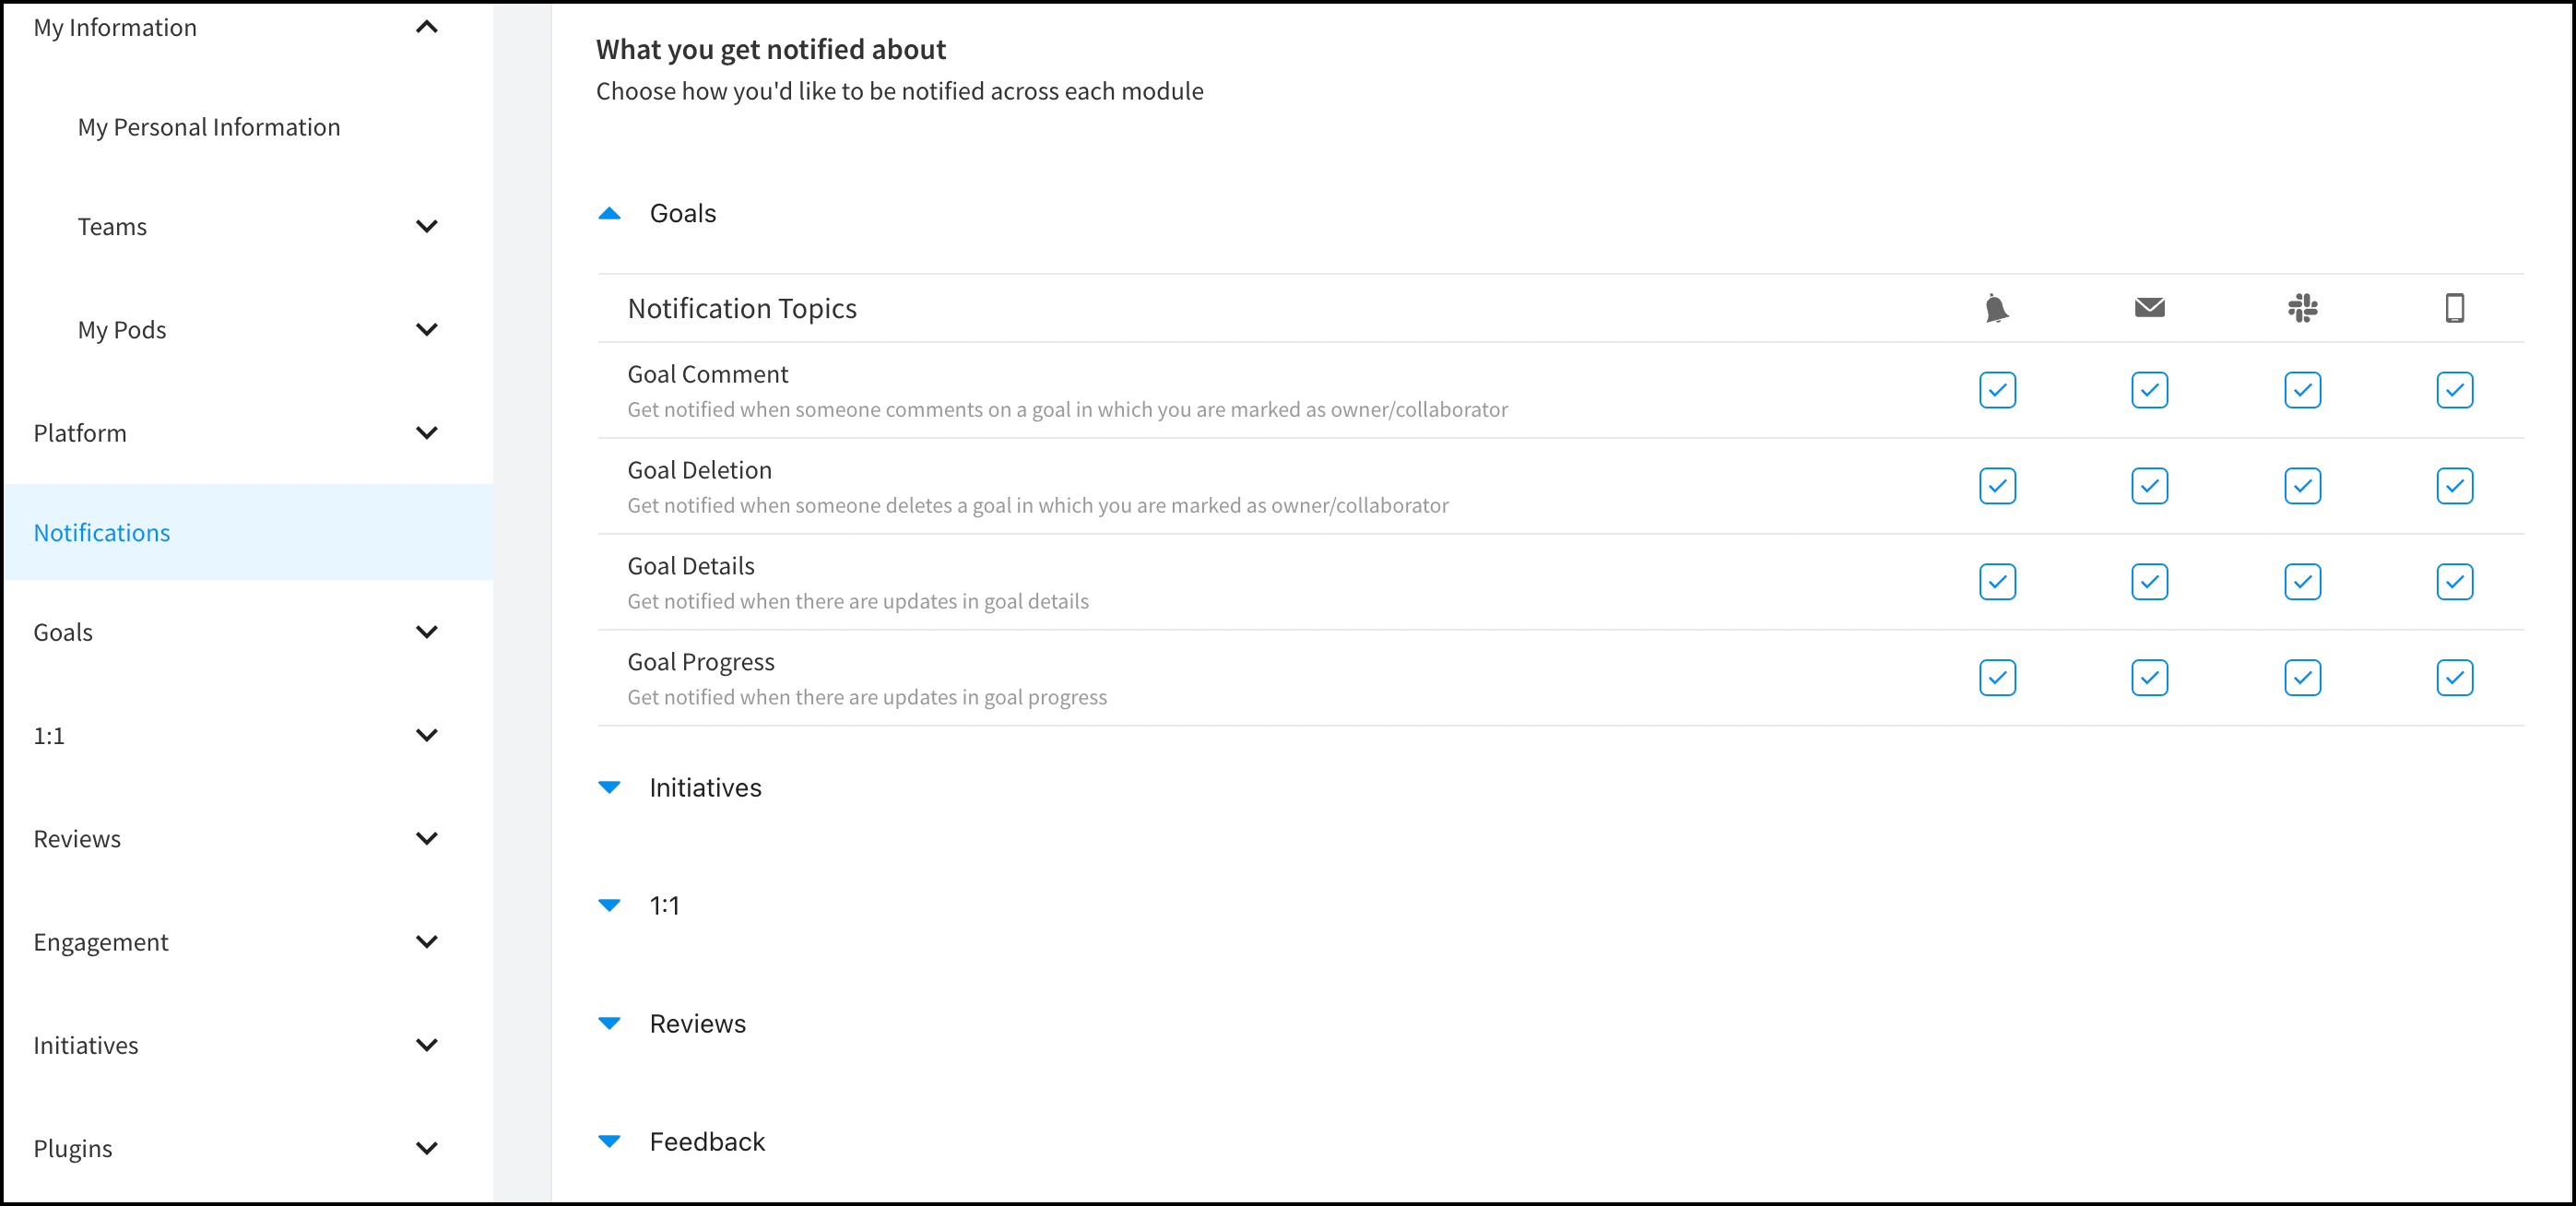Open the 1:1 notification section
The width and height of the screenshot is (2576, 1206).
pos(664,905)
